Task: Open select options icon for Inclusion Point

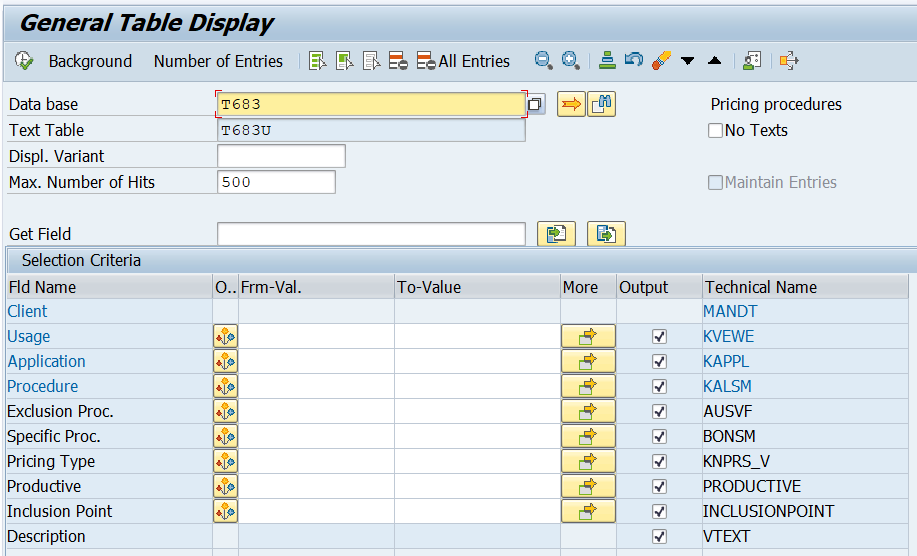Action: [225, 512]
